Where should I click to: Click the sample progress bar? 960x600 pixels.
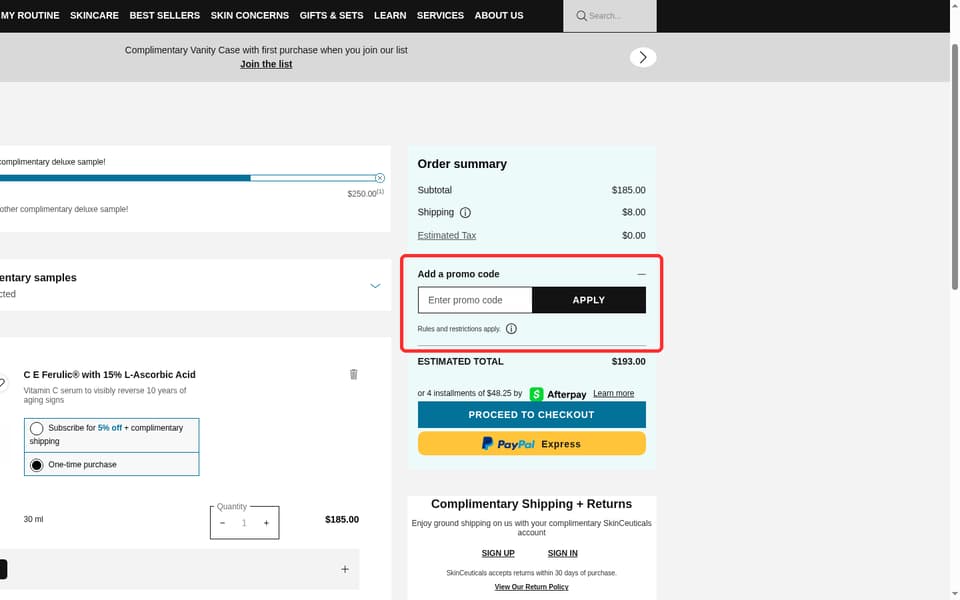coord(190,178)
